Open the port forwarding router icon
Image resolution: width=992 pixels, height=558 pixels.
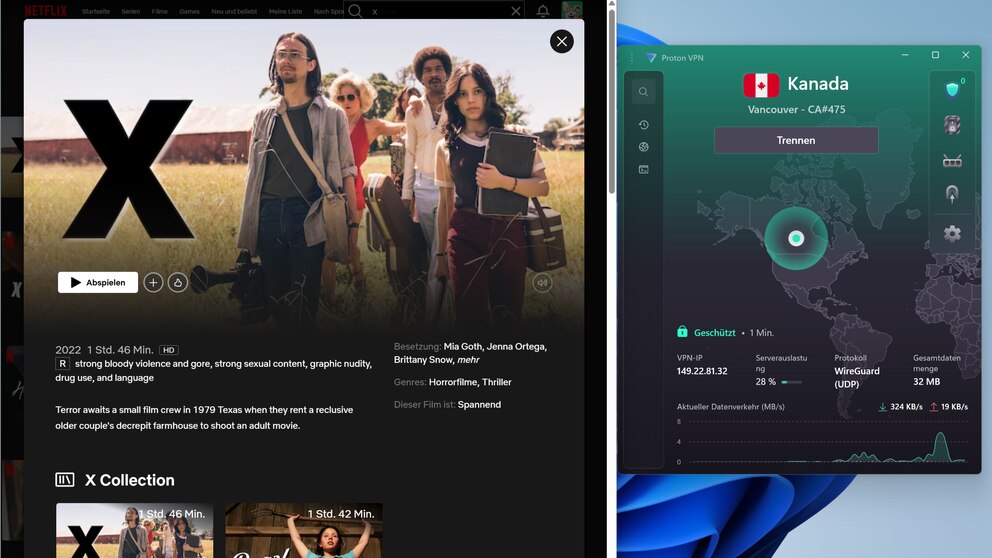click(952, 161)
